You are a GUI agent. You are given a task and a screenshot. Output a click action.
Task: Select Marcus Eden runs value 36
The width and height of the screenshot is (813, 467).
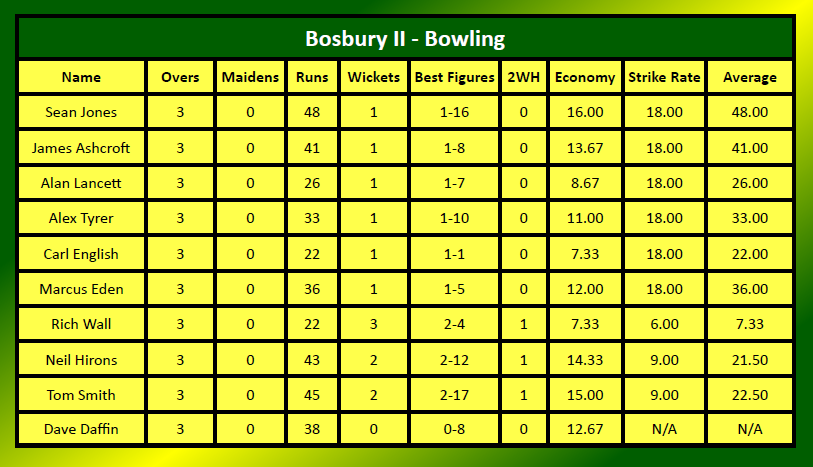coord(312,289)
